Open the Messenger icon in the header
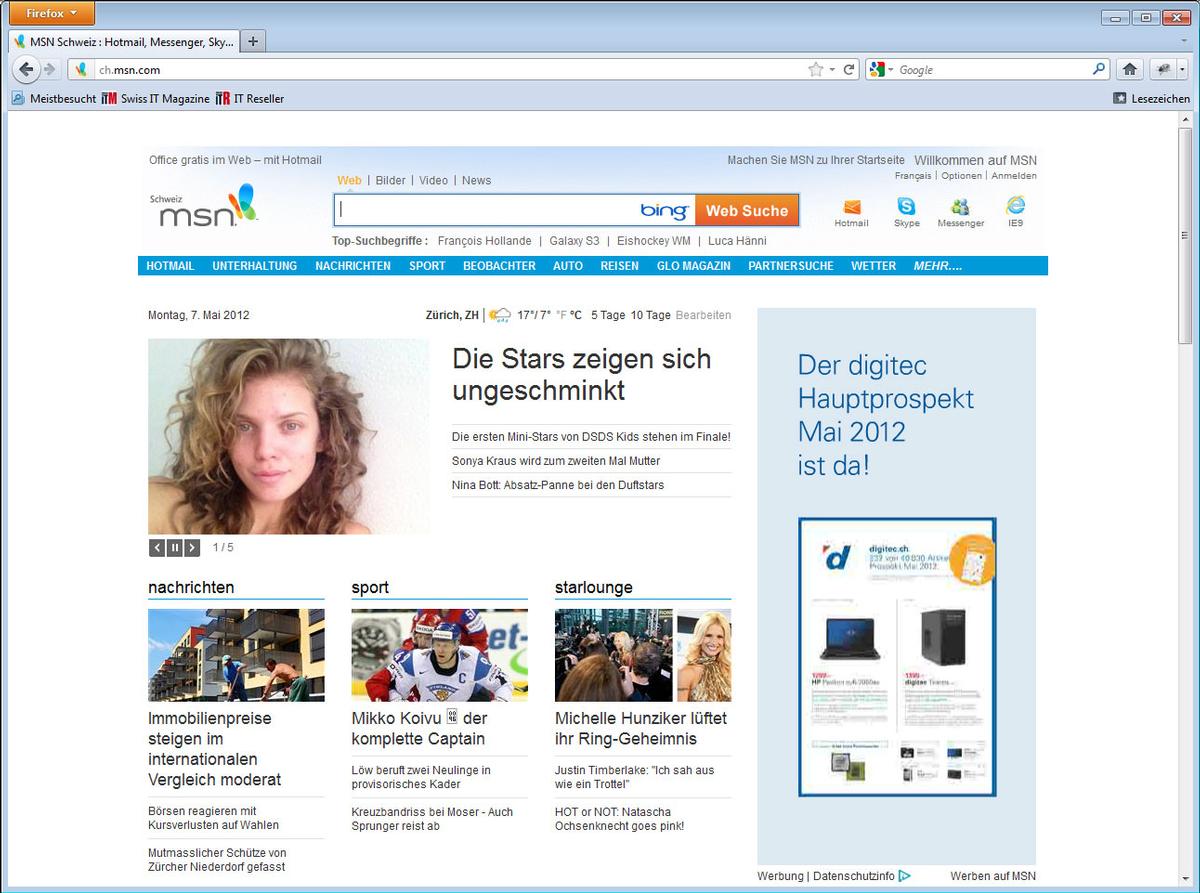Viewport: 1200px width, 893px height. pos(961,206)
